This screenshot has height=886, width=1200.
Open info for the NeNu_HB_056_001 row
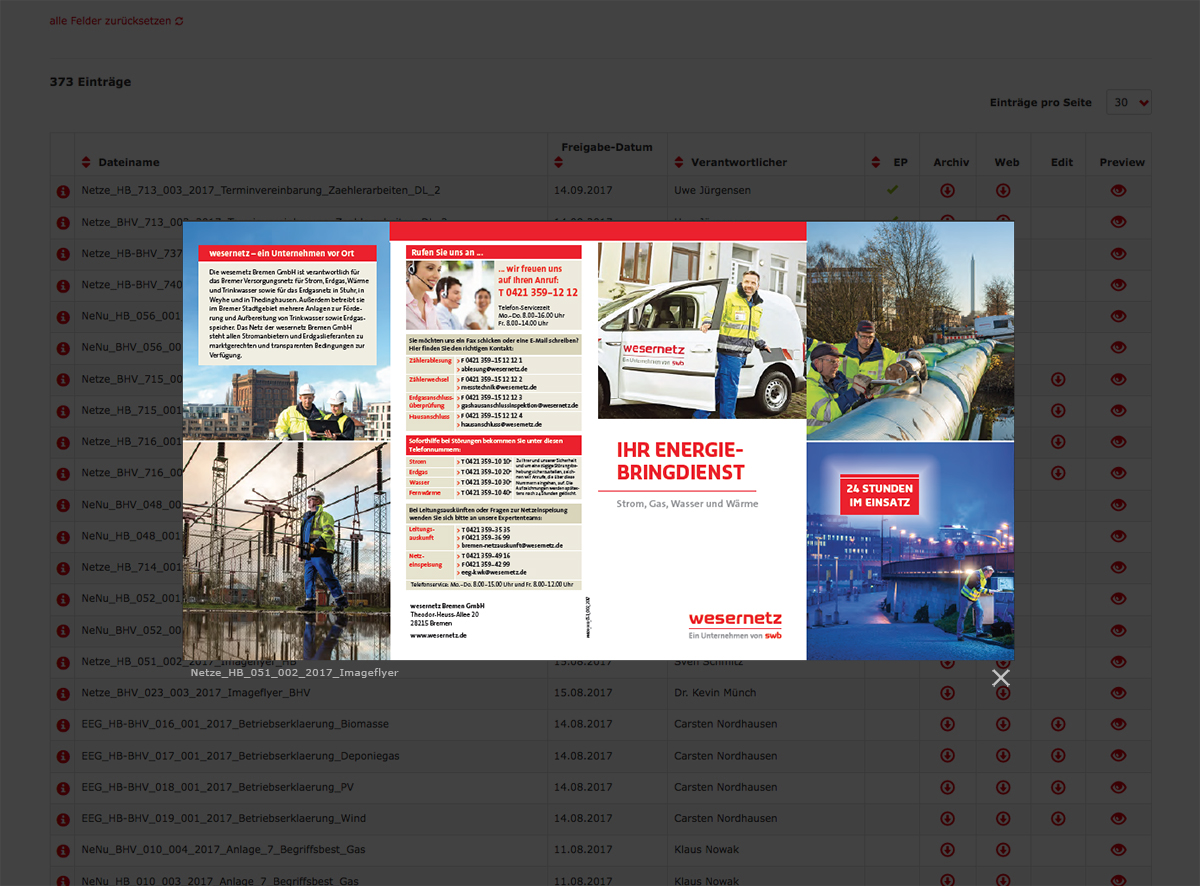click(x=62, y=317)
